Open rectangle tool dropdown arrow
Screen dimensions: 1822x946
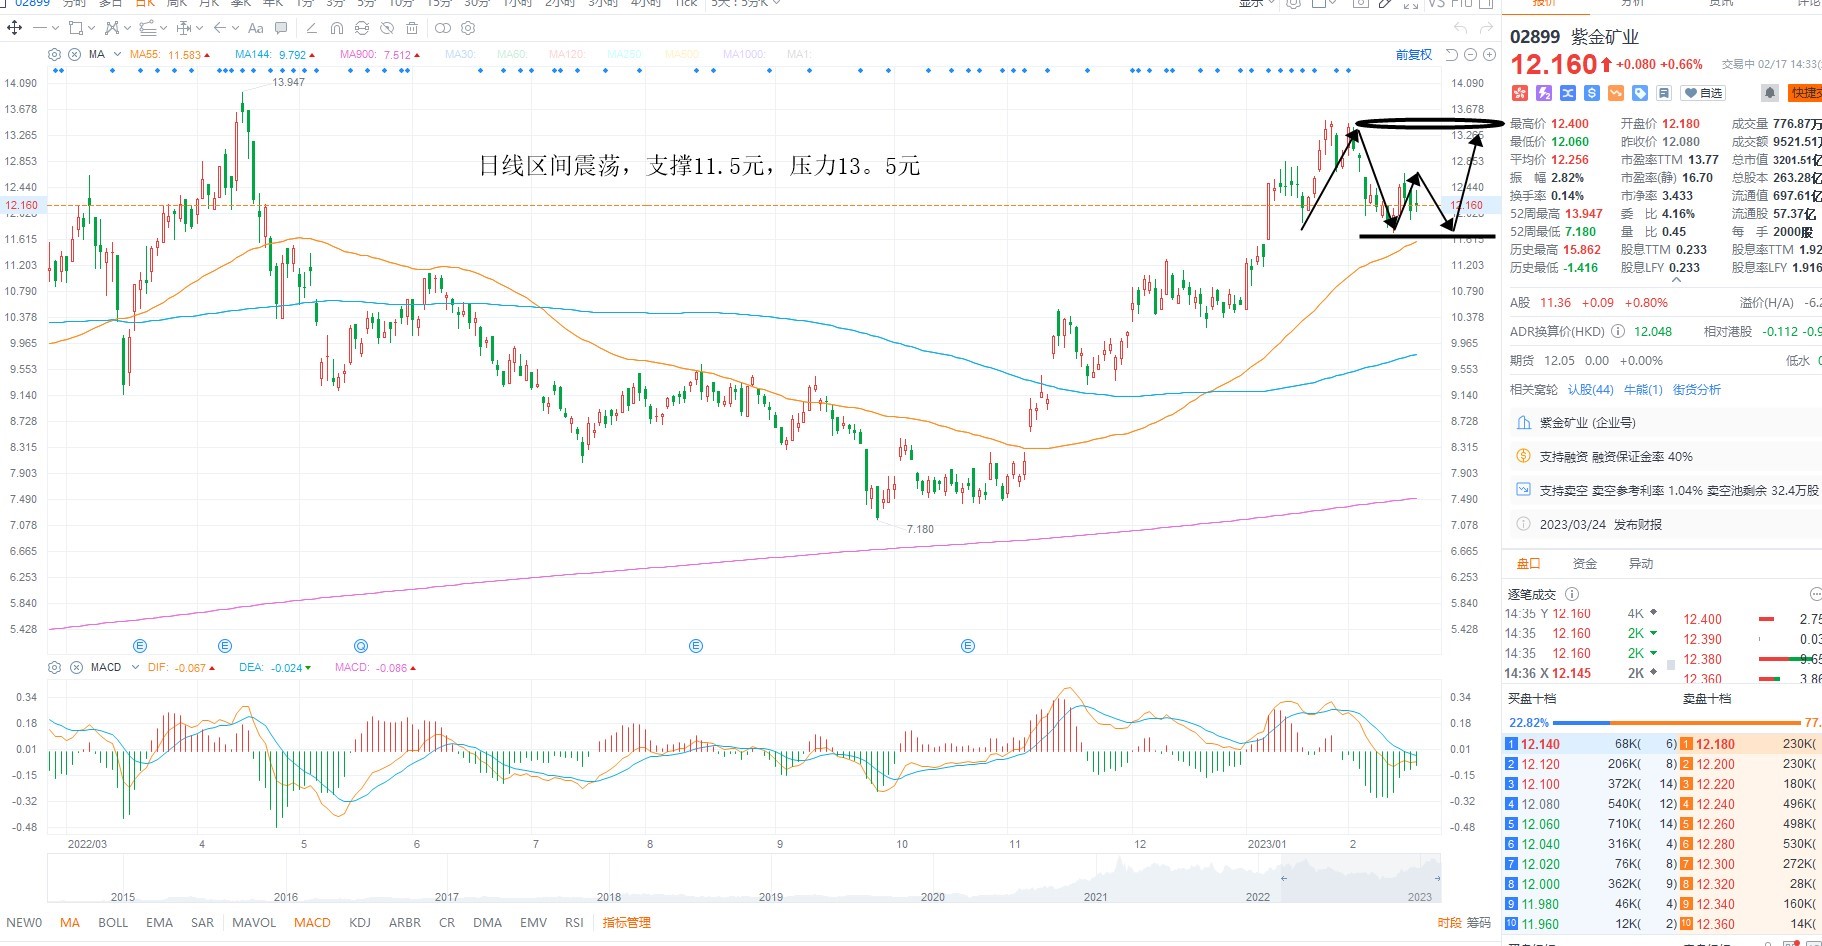point(91,28)
